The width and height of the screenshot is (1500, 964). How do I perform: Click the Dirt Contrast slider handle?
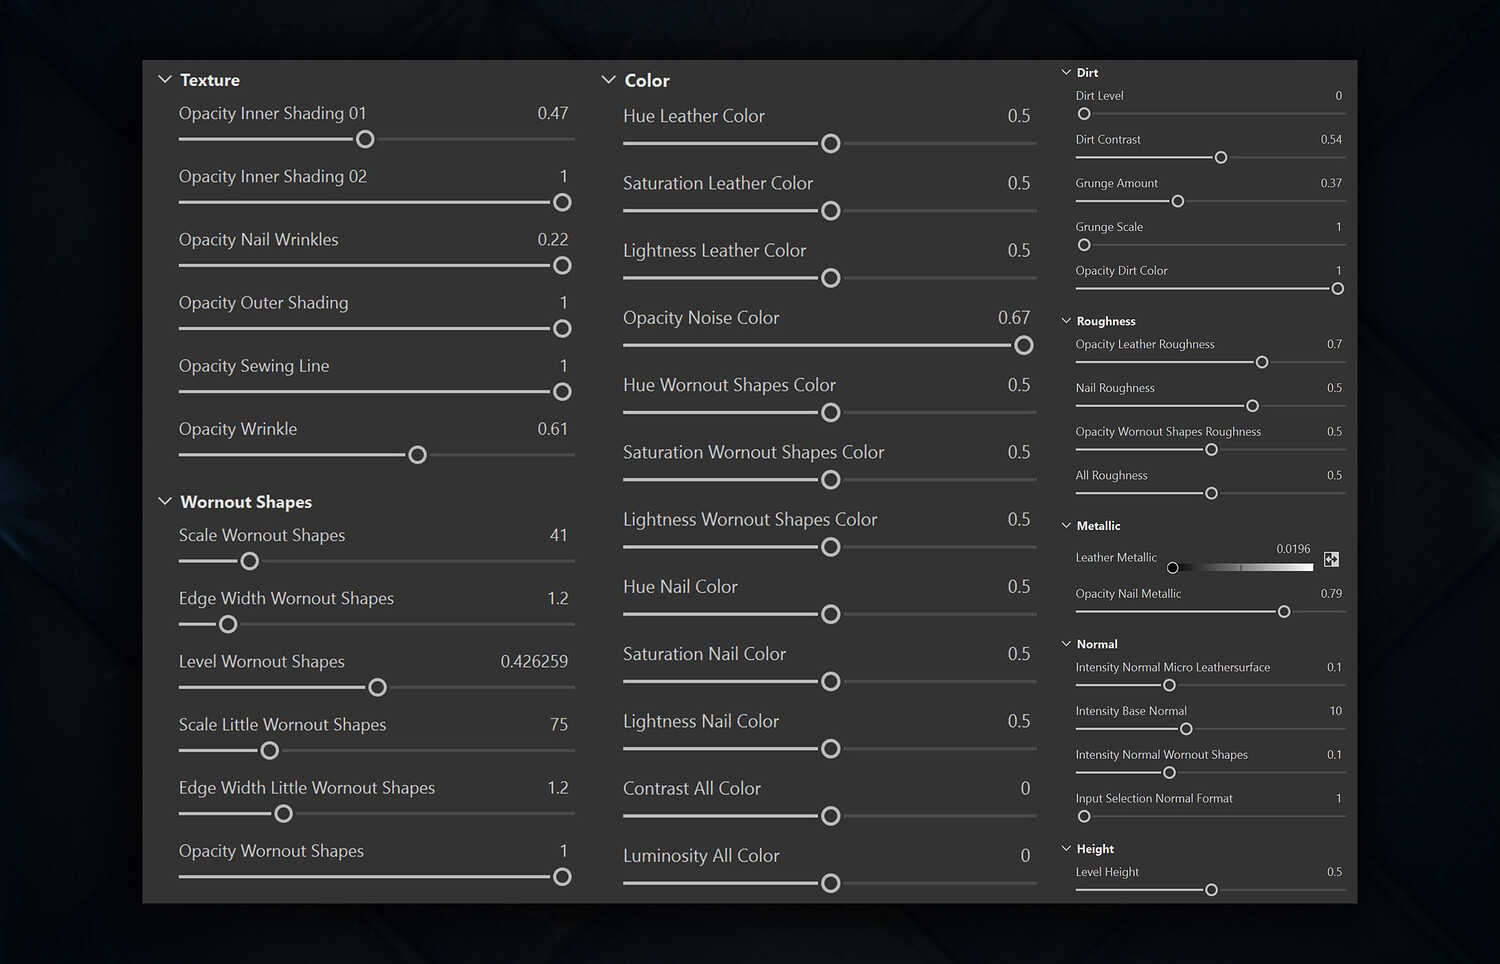pyautogui.click(x=1220, y=158)
